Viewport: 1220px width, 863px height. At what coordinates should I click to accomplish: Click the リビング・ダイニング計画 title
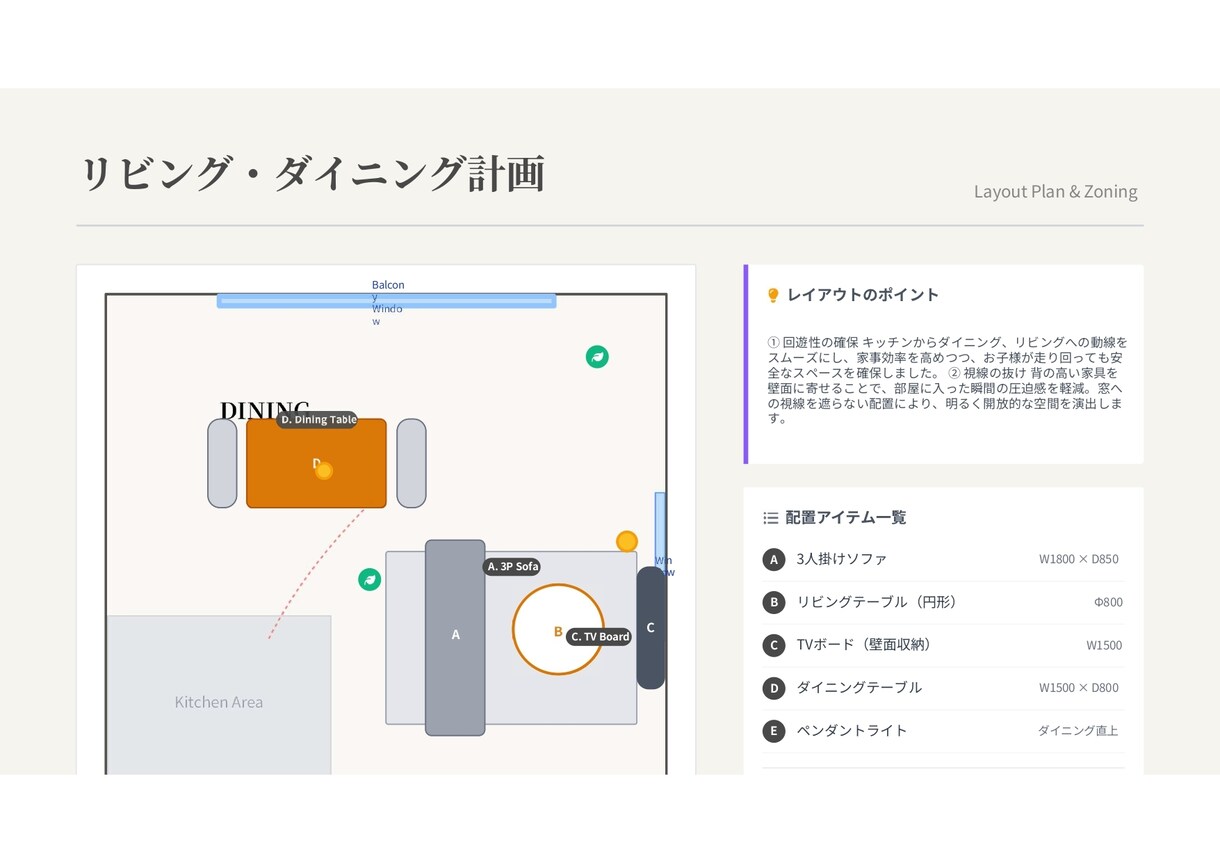point(312,173)
